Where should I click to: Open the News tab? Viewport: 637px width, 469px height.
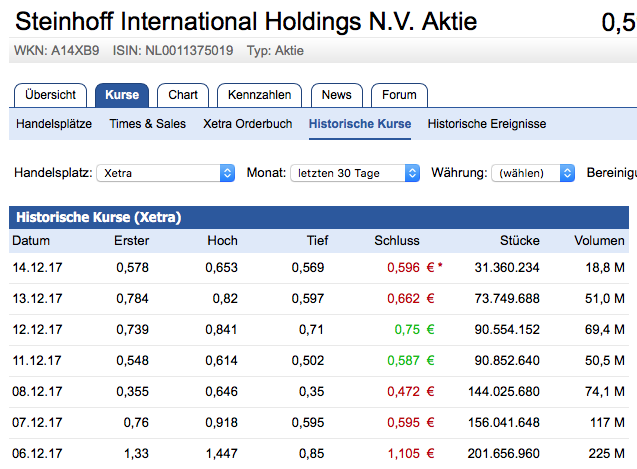click(336, 95)
